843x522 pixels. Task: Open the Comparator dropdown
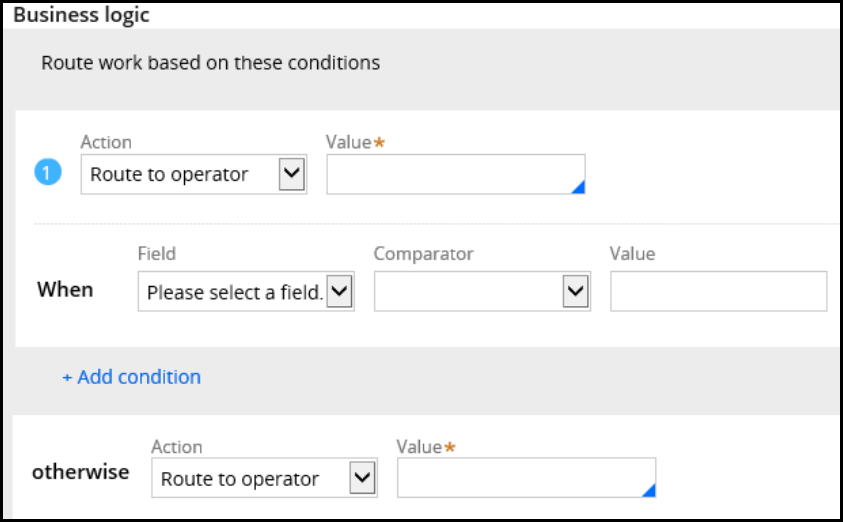[x=481, y=292]
